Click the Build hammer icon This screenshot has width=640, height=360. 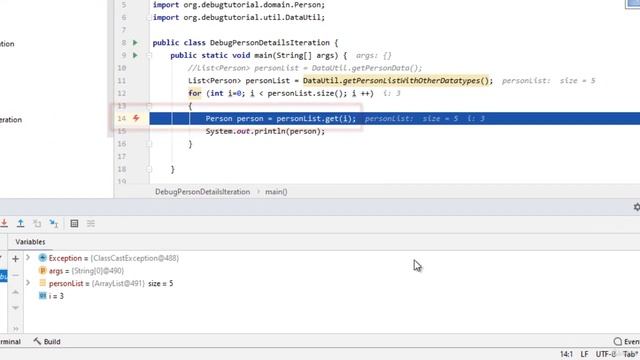coord(37,341)
